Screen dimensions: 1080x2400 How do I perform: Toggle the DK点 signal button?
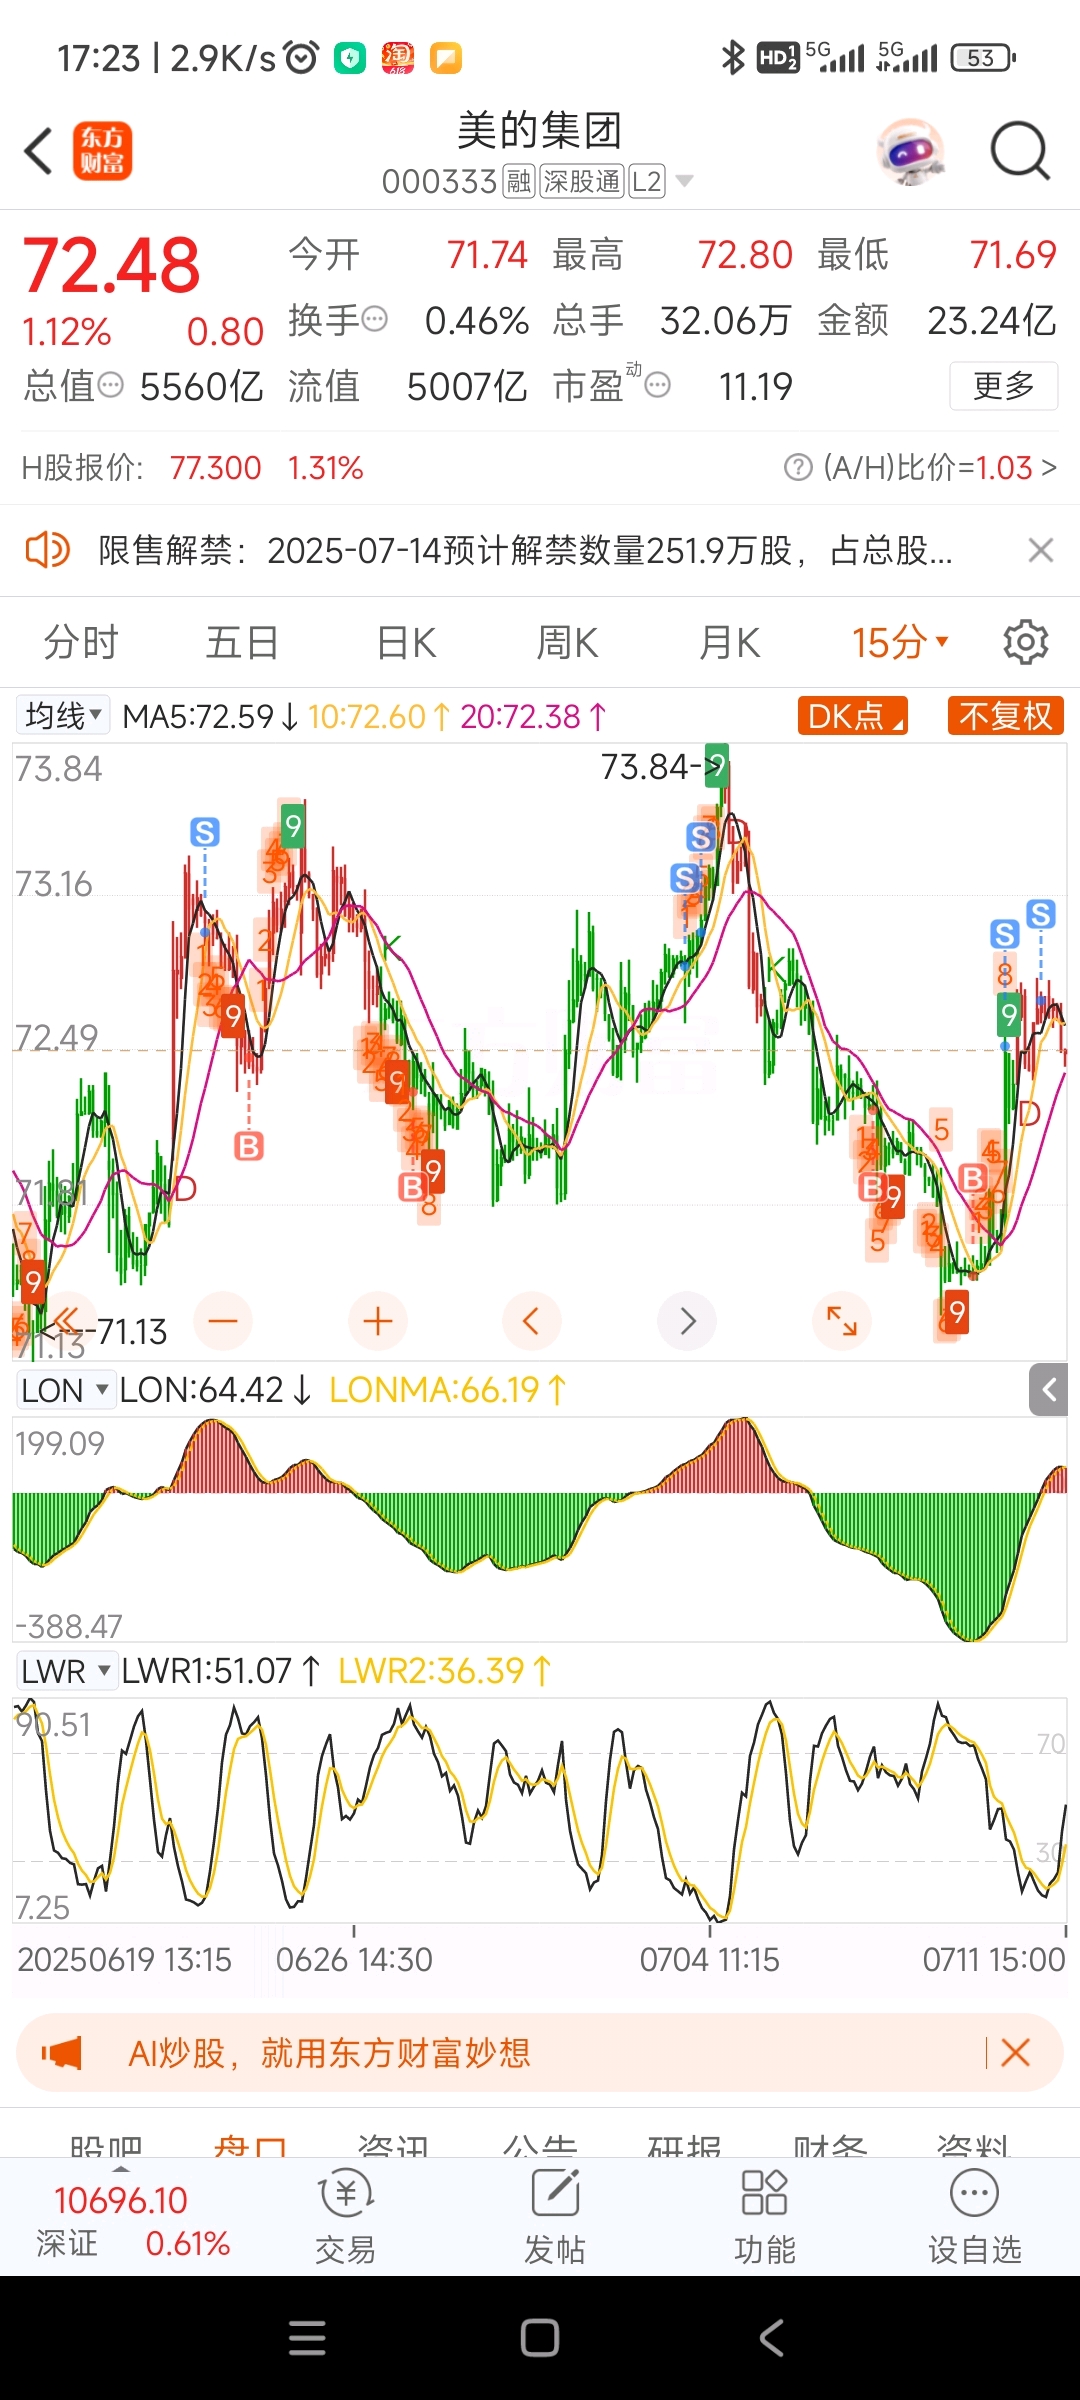[x=853, y=716]
